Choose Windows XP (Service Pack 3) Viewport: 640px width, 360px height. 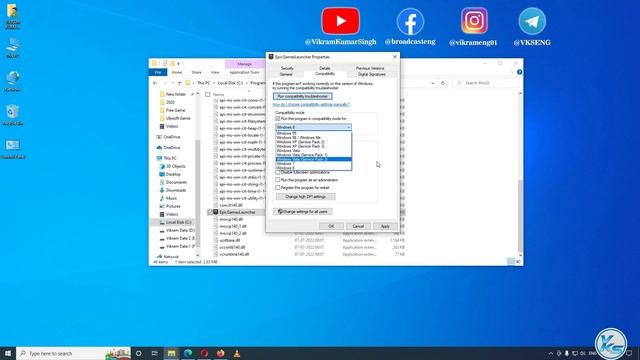click(x=313, y=146)
